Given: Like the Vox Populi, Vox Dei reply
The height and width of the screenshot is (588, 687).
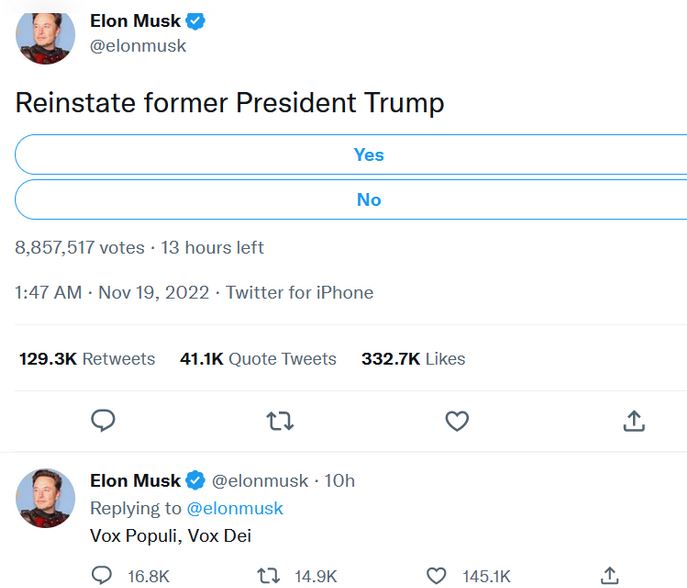Looking at the screenshot, I should click(436, 575).
